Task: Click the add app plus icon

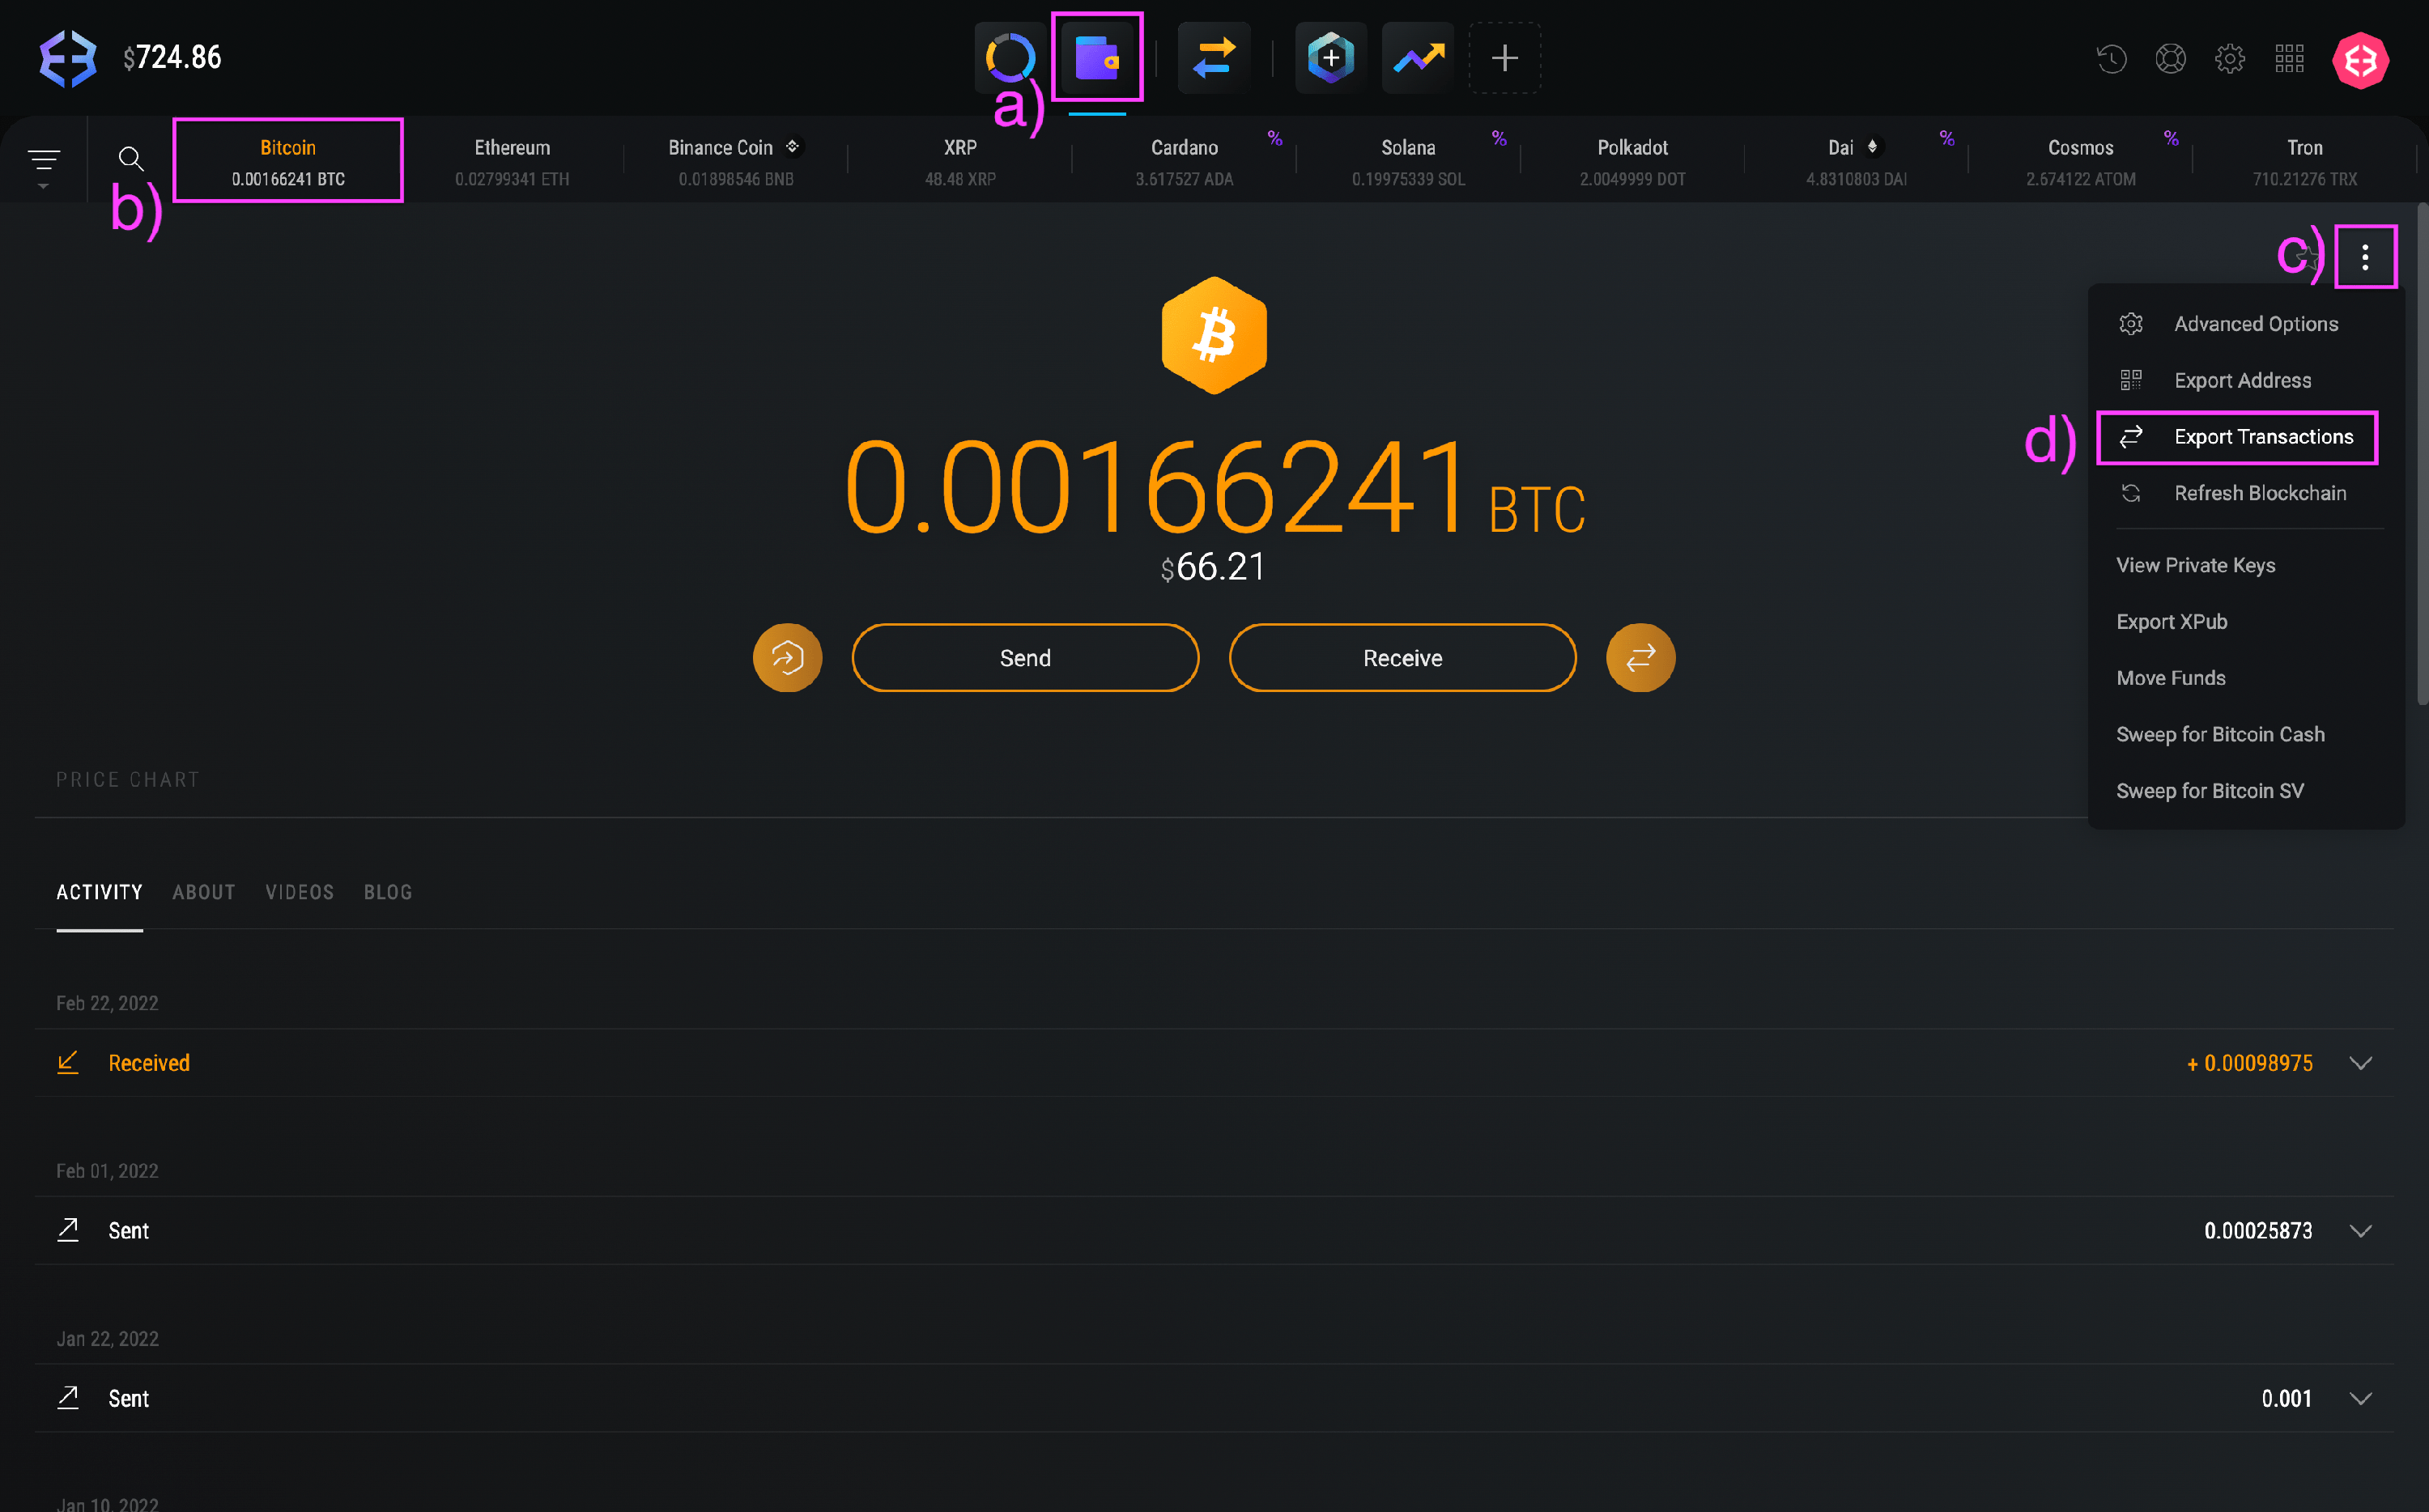Action: [x=1504, y=58]
